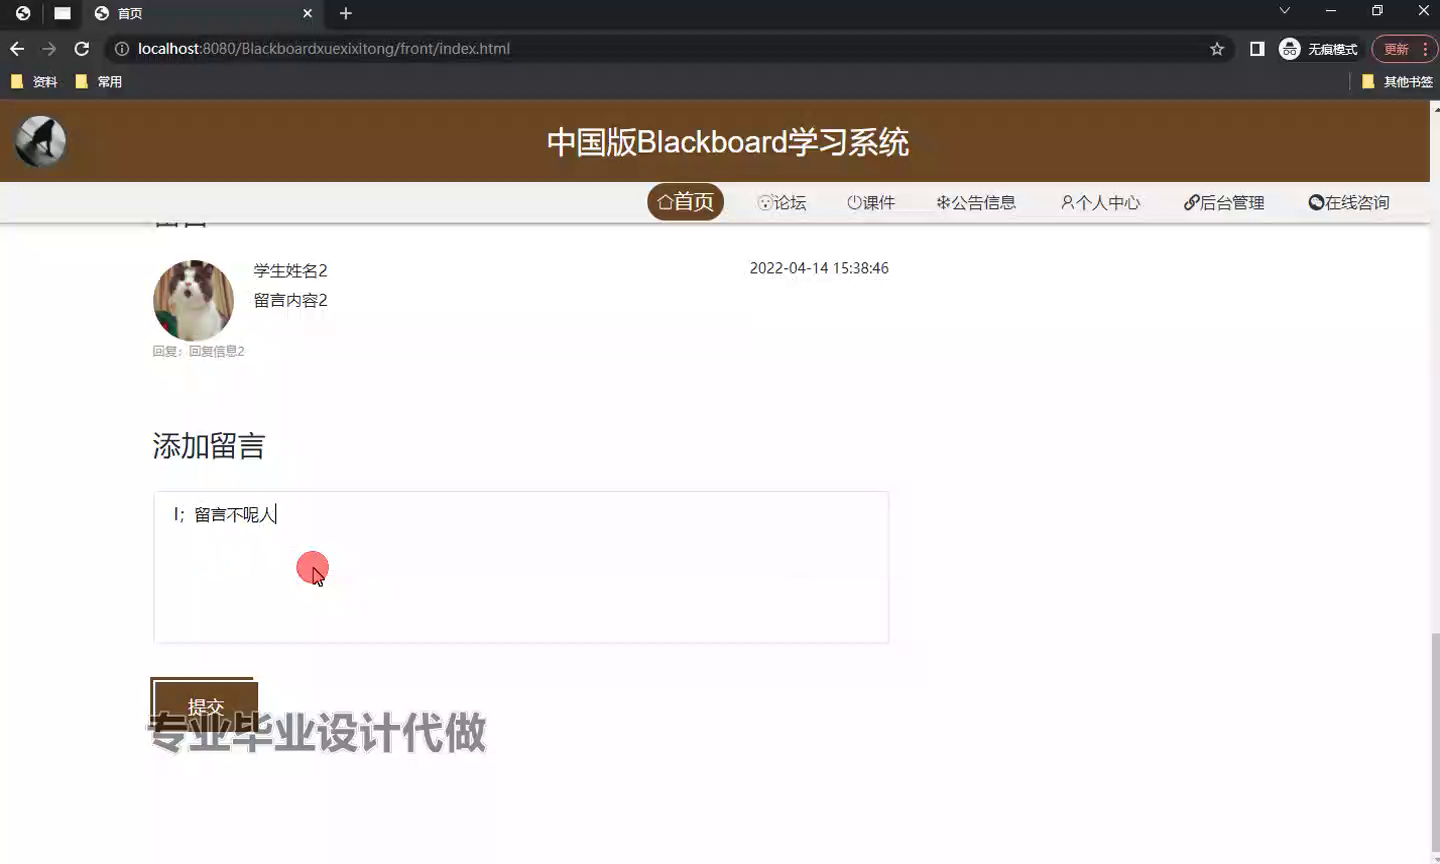The width and height of the screenshot is (1440, 864).
Task: Click the address bar URL
Action: (324, 49)
